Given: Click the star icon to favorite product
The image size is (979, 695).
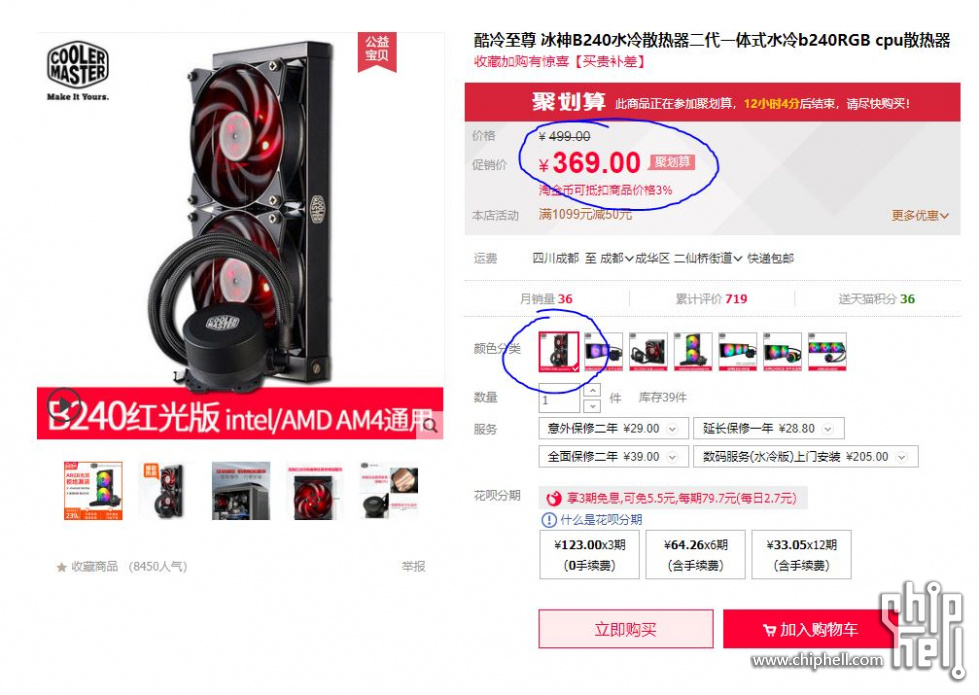Looking at the screenshot, I should coord(61,567).
